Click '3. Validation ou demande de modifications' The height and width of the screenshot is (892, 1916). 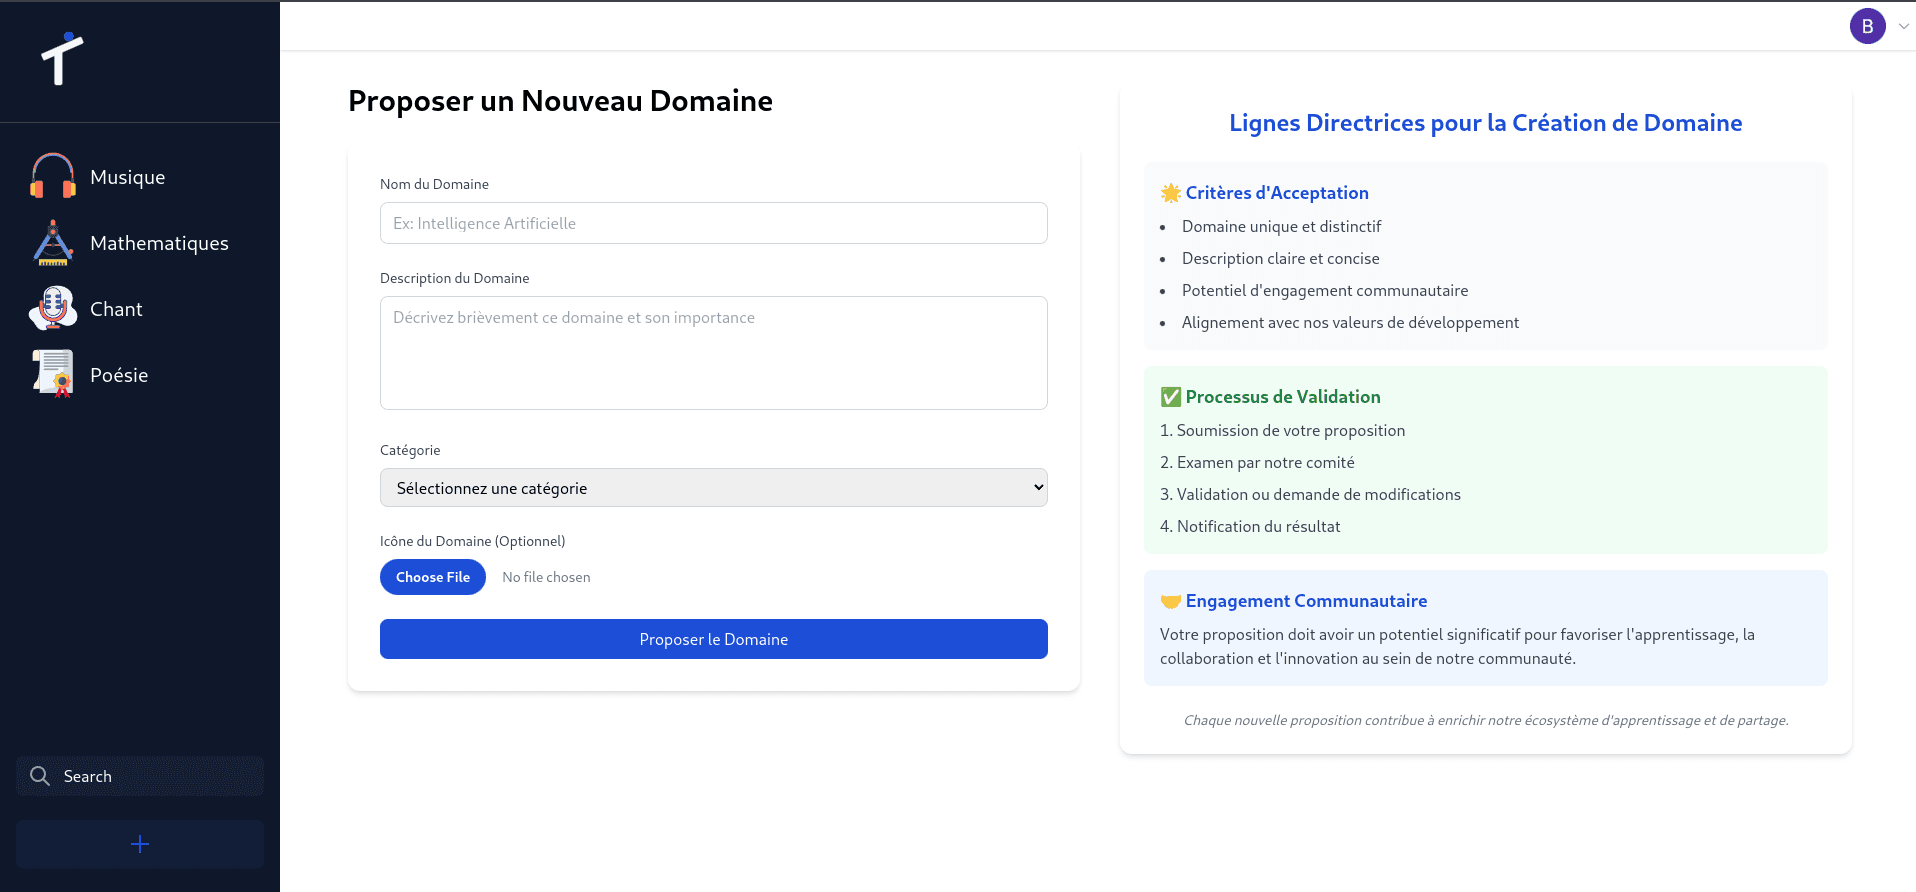tap(1310, 495)
